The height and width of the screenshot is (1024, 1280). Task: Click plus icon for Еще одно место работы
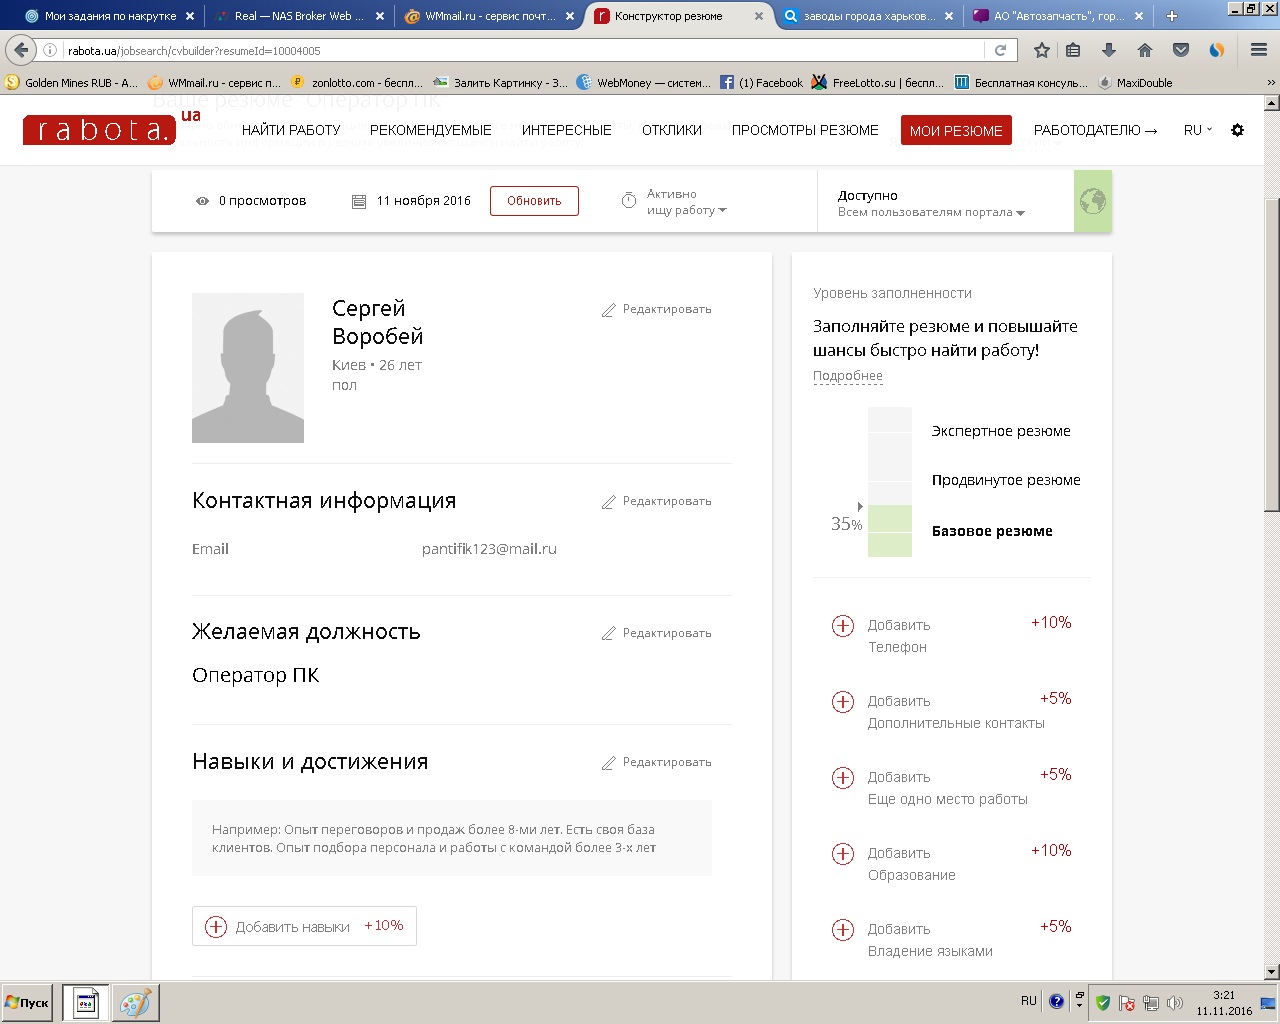pyautogui.click(x=843, y=778)
